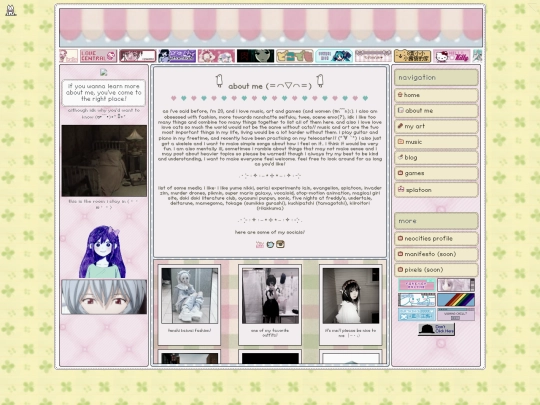
Task: Open the games navigation link
Action: [436, 173]
